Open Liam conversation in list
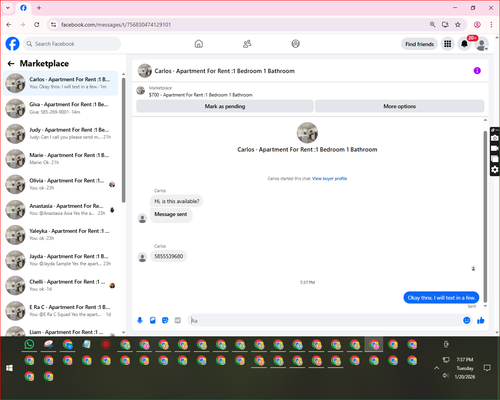500x400 pixels. pyautogui.click(x=61, y=331)
